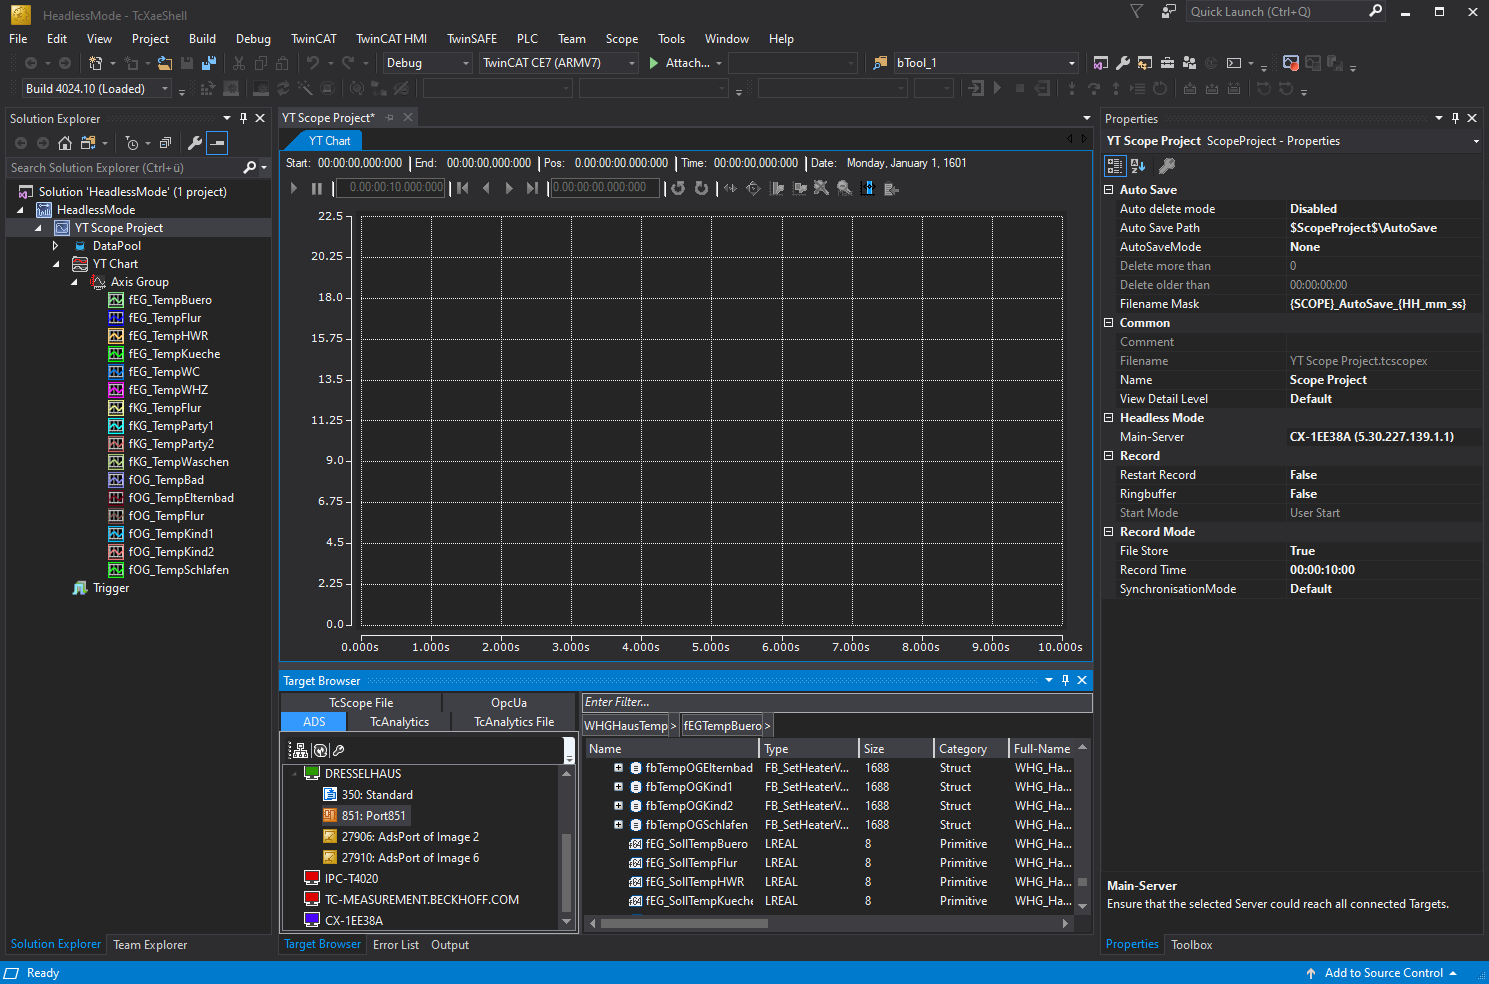Click the pin icon of Target Browser panel
Screen dimensions: 1489x984
(1066, 680)
